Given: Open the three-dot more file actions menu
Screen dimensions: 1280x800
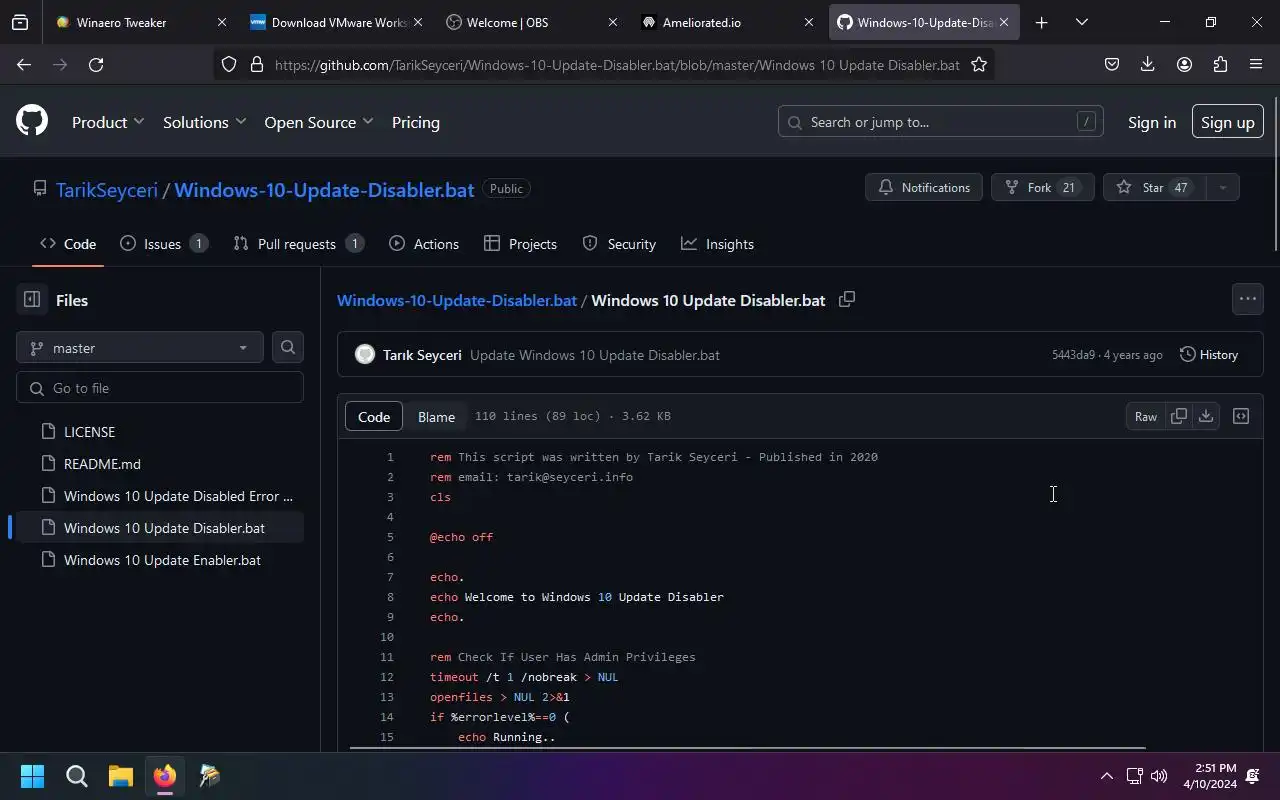Looking at the screenshot, I should (x=1247, y=299).
